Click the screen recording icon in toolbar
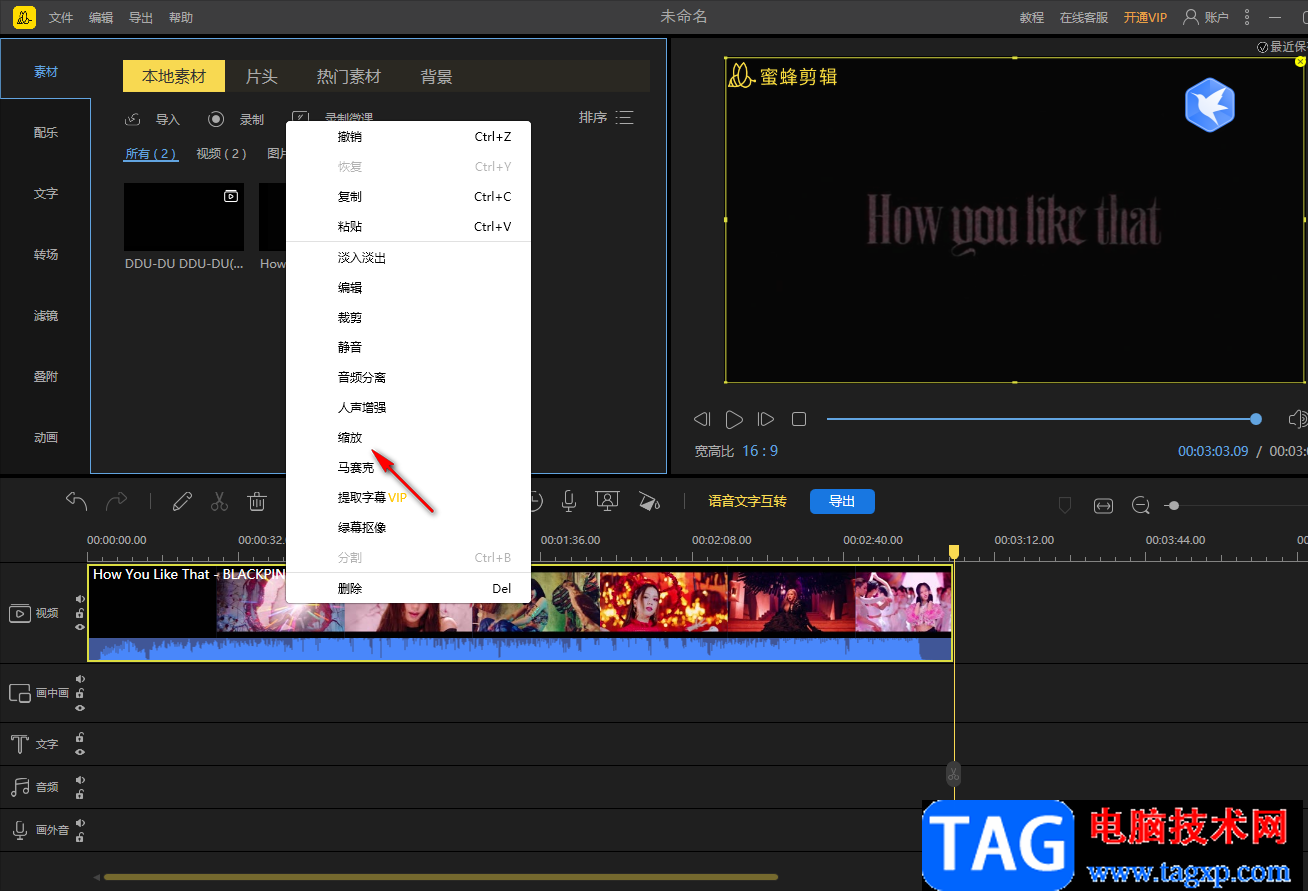 [x=606, y=501]
